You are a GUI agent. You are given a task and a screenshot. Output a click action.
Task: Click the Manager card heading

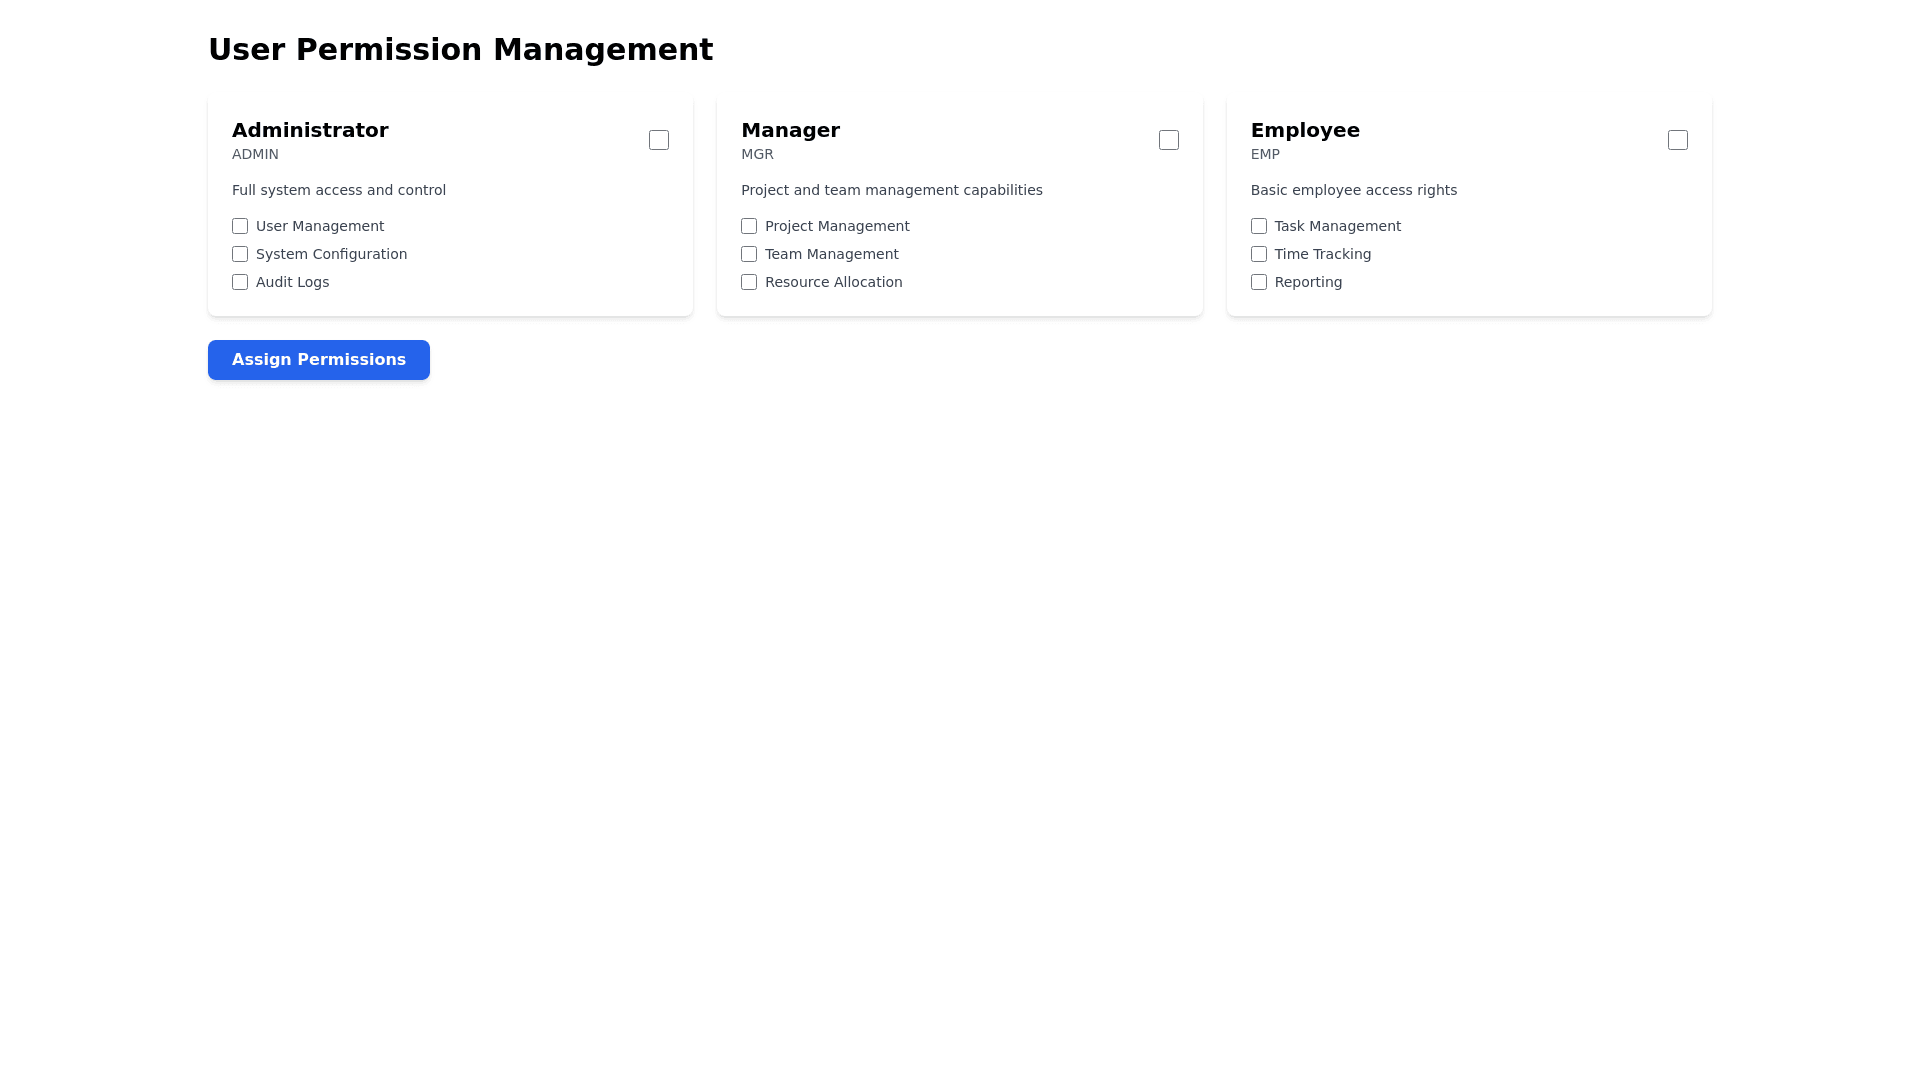(x=790, y=130)
